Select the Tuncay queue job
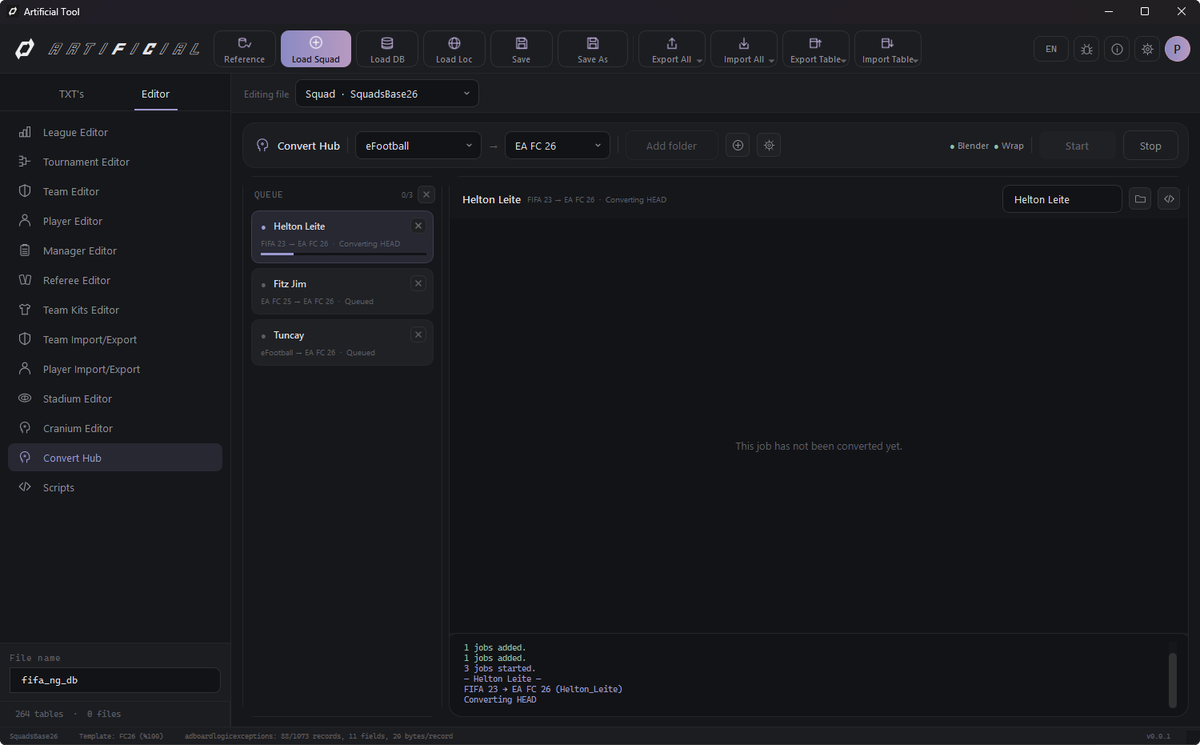 [x=342, y=342]
